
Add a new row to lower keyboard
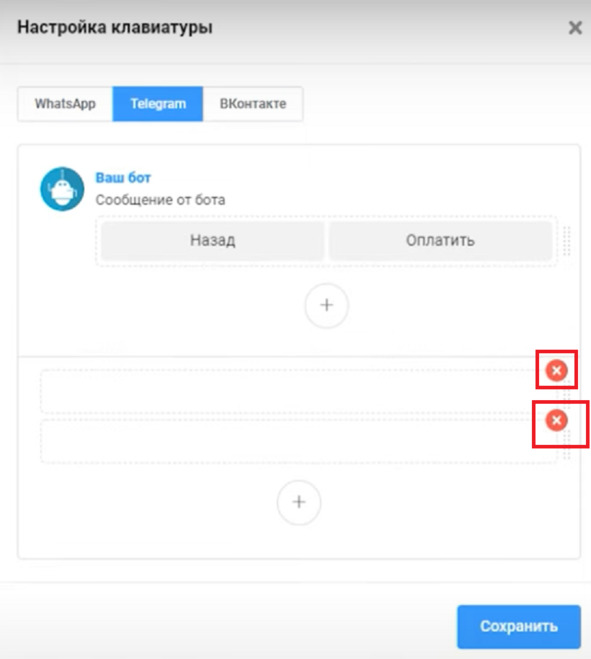coord(299,502)
